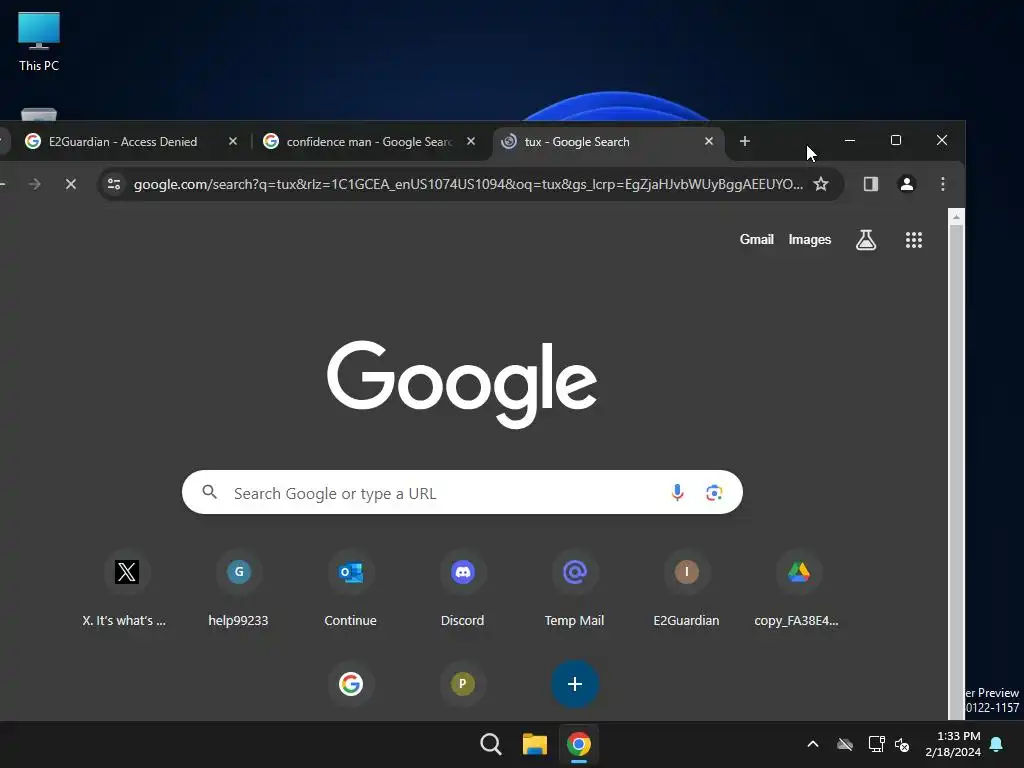Click the Google logo

[462, 384]
